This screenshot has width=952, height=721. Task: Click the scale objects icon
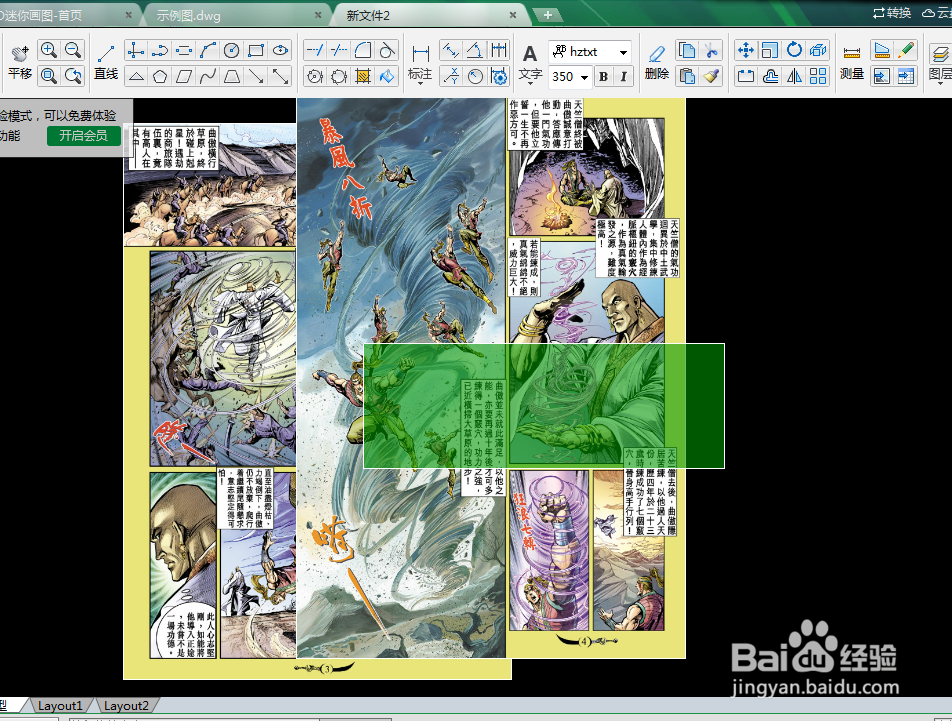pyautogui.click(x=770, y=50)
